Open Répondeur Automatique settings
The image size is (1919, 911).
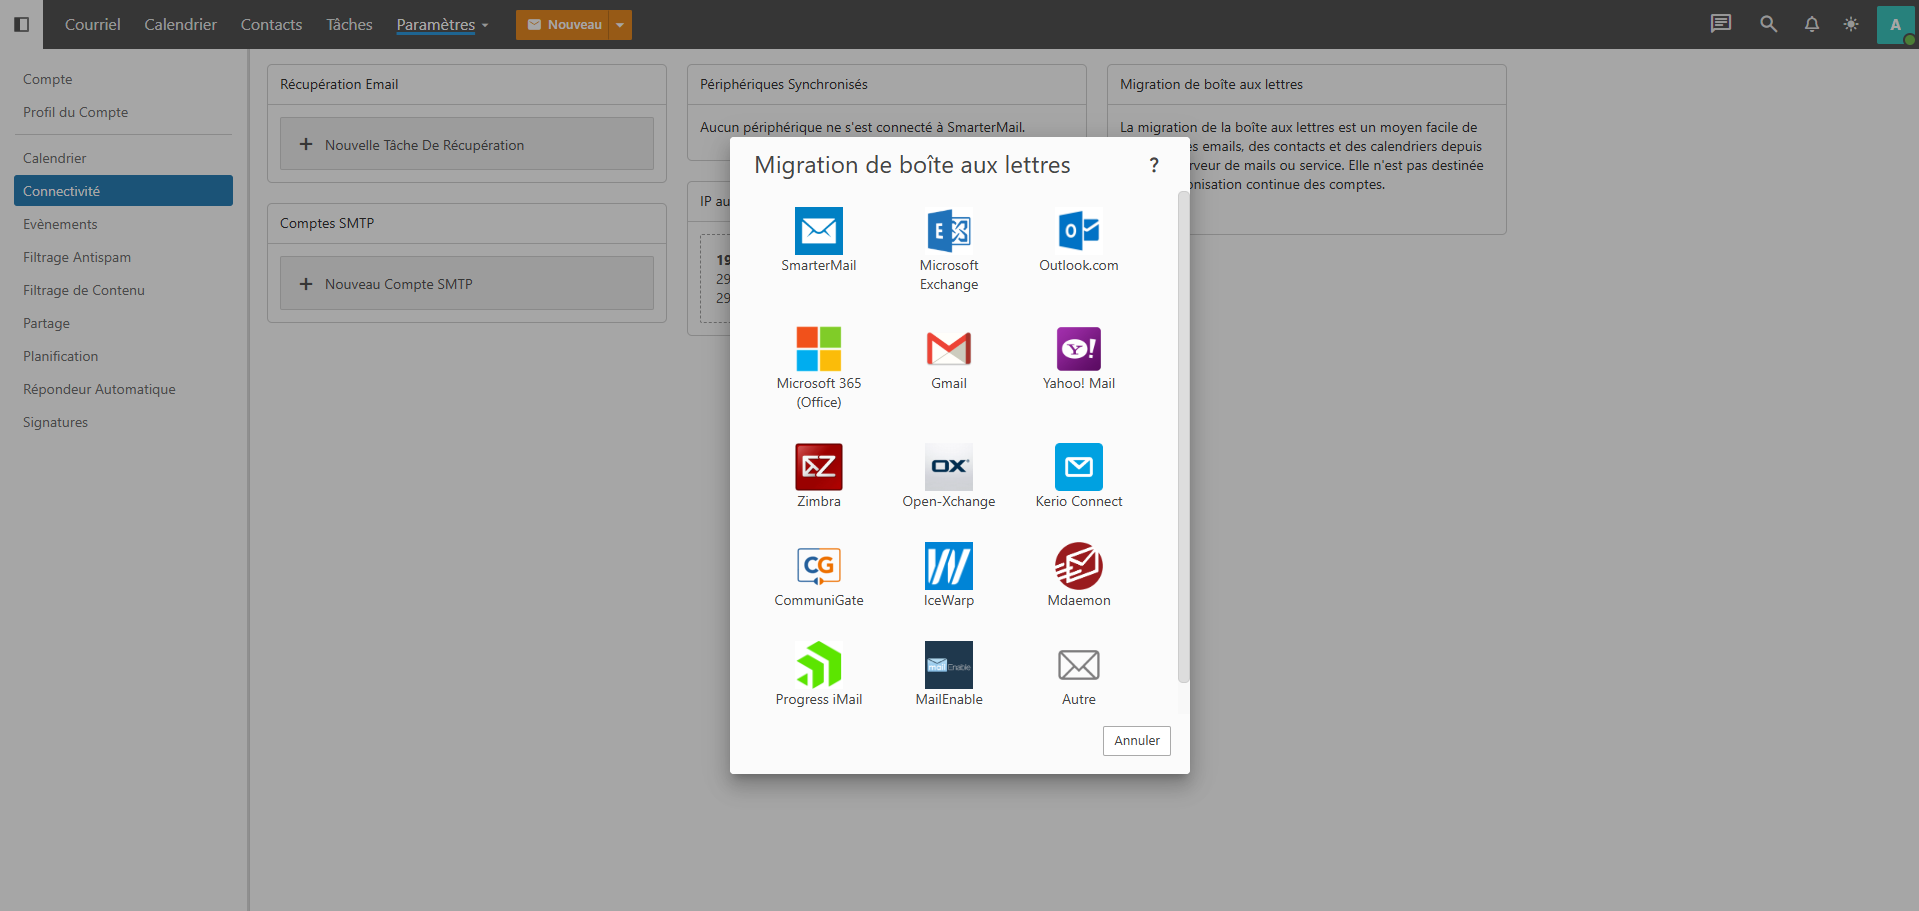[x=123, y=389]
